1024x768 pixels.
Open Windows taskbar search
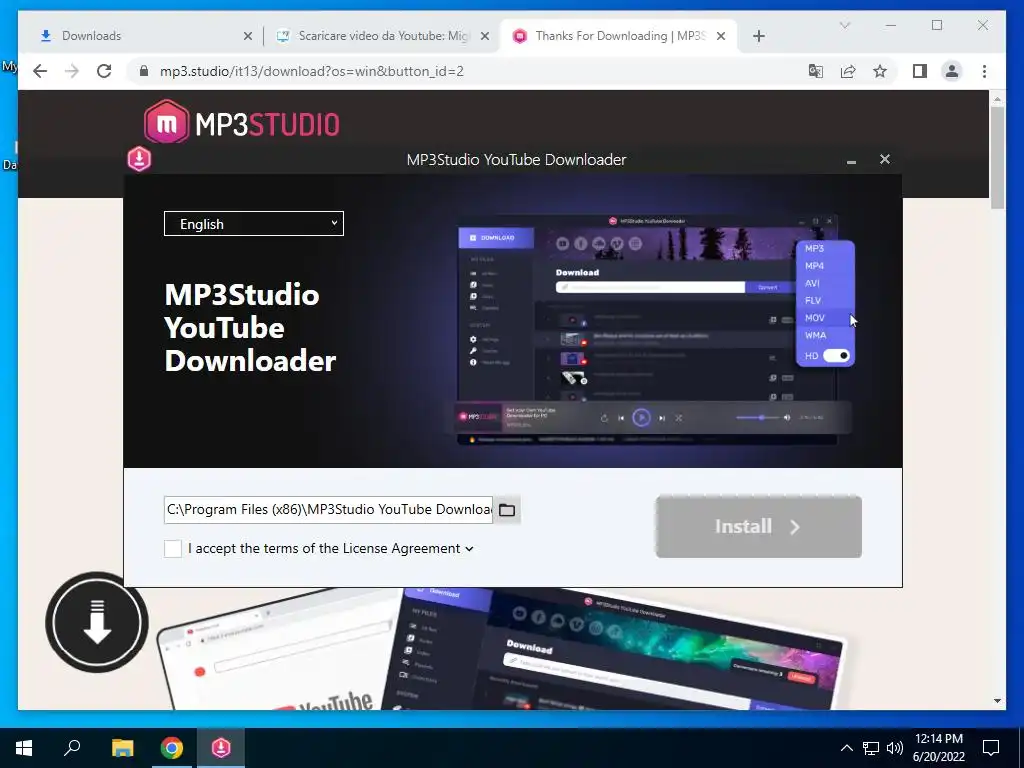tap(72, 748)
